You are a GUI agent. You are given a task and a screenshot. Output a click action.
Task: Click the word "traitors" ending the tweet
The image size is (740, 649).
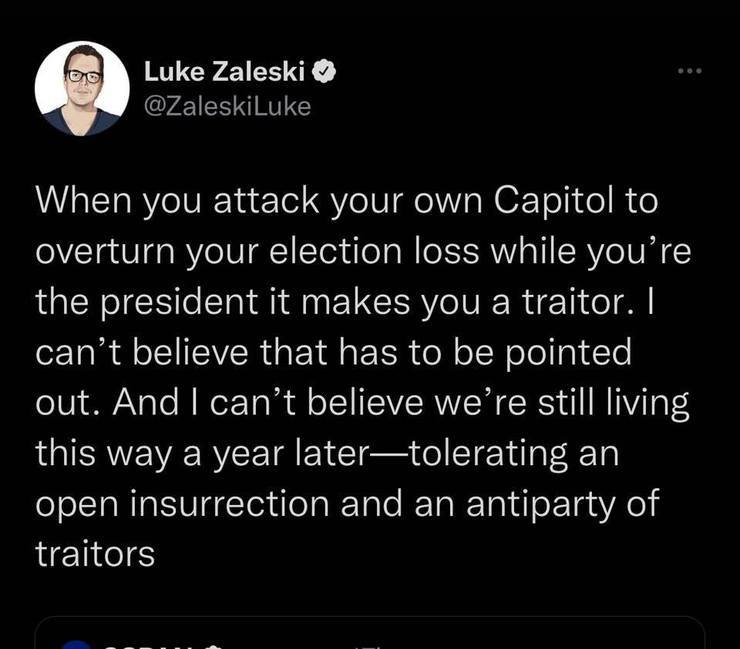click(95, 553)
